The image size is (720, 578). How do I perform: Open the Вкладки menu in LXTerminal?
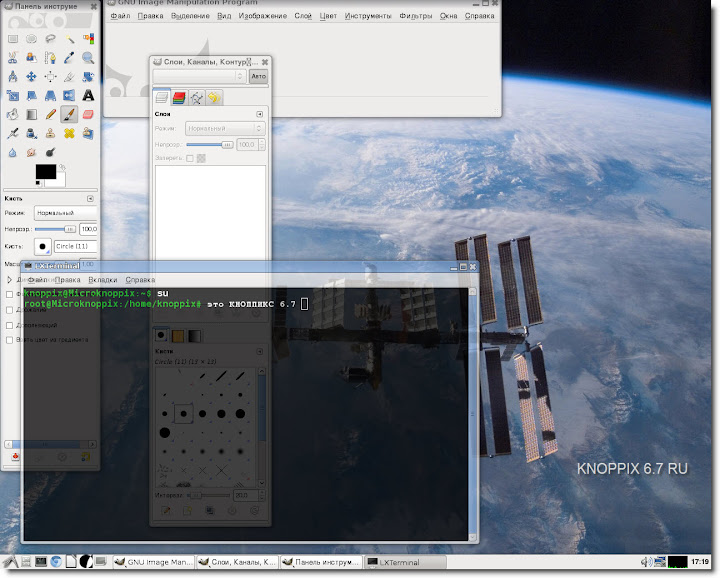coord(102,280)
